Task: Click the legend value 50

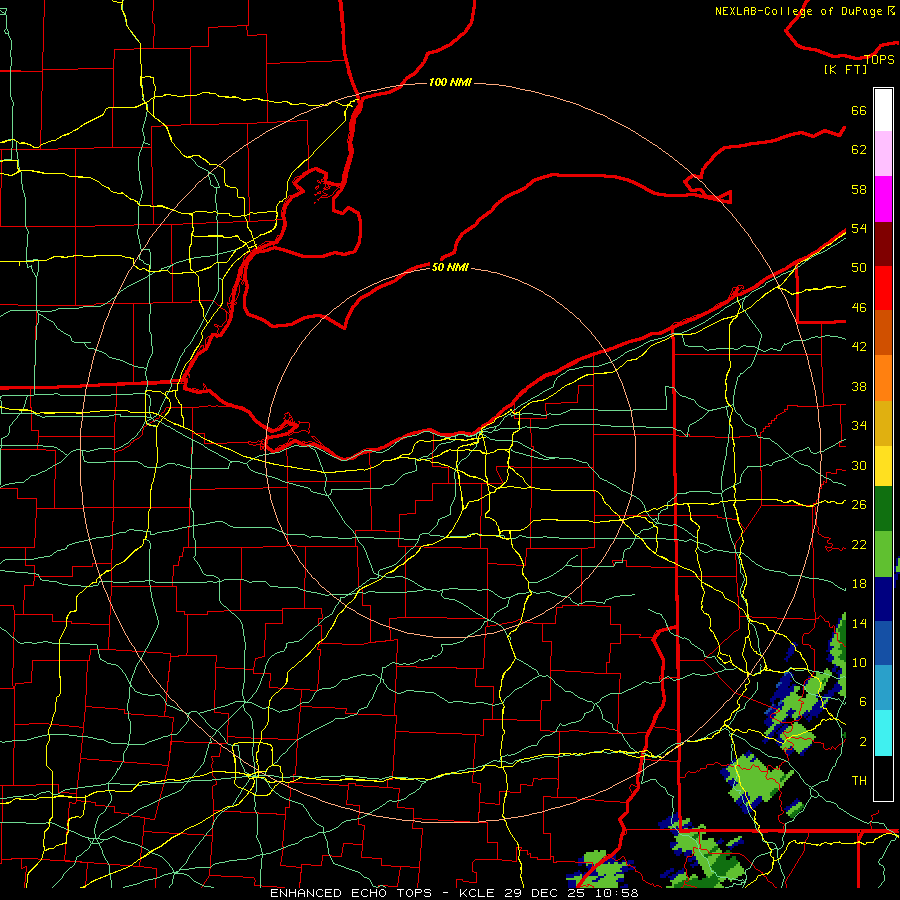Action: click(x=859, y=268)
